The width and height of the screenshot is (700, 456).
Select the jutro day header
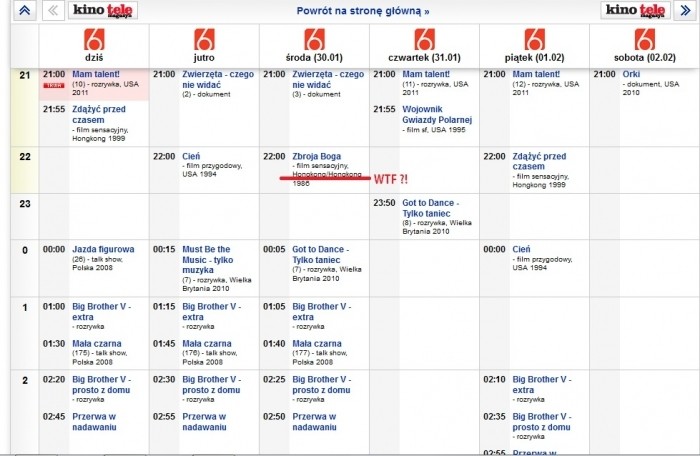pos(203,59)
